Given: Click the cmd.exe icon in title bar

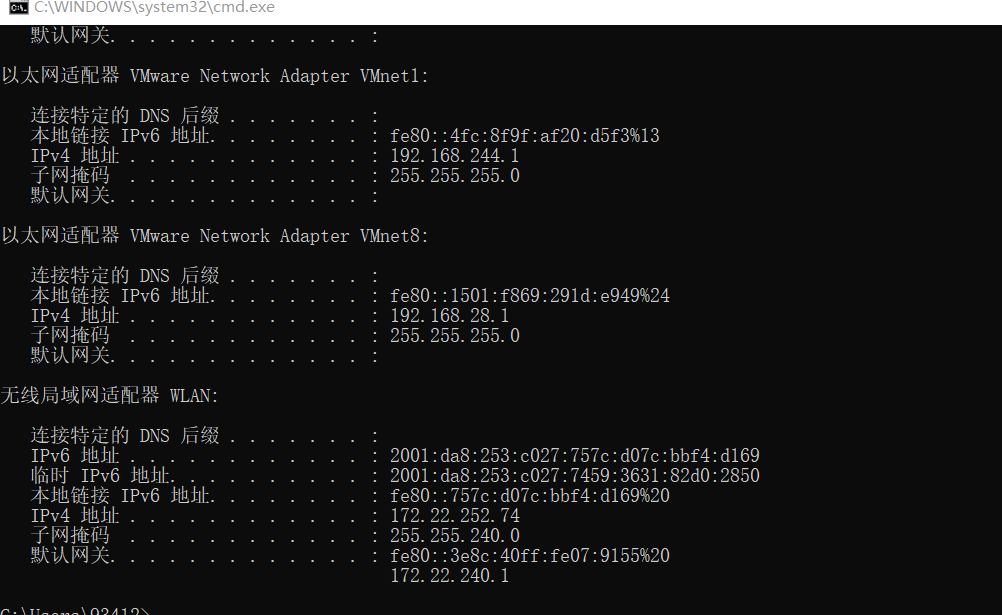Looking at the screenshot, I should [x=15, y=9].
